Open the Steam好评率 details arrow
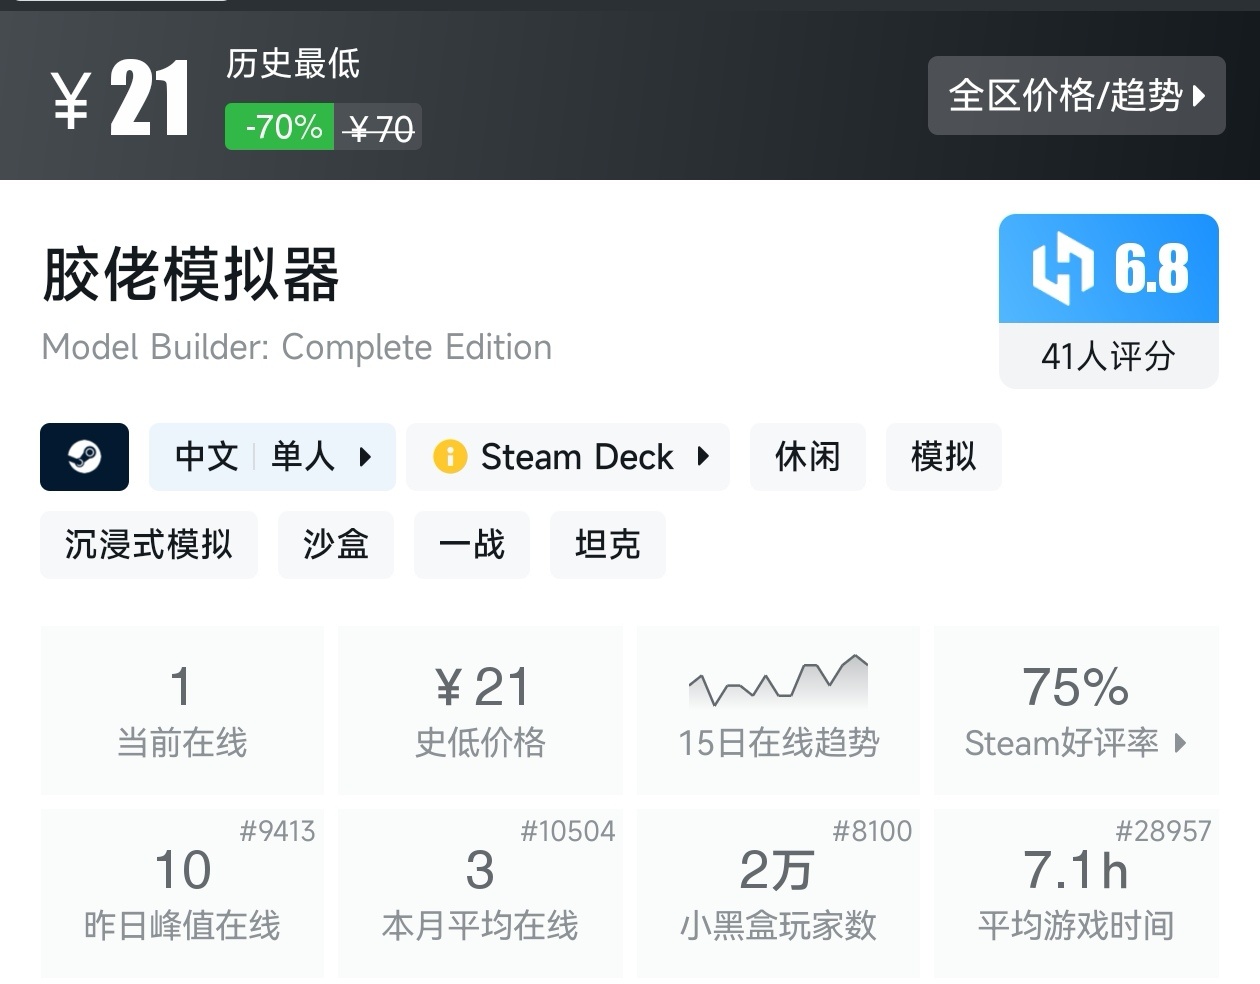 click(x=1180, y=743)
